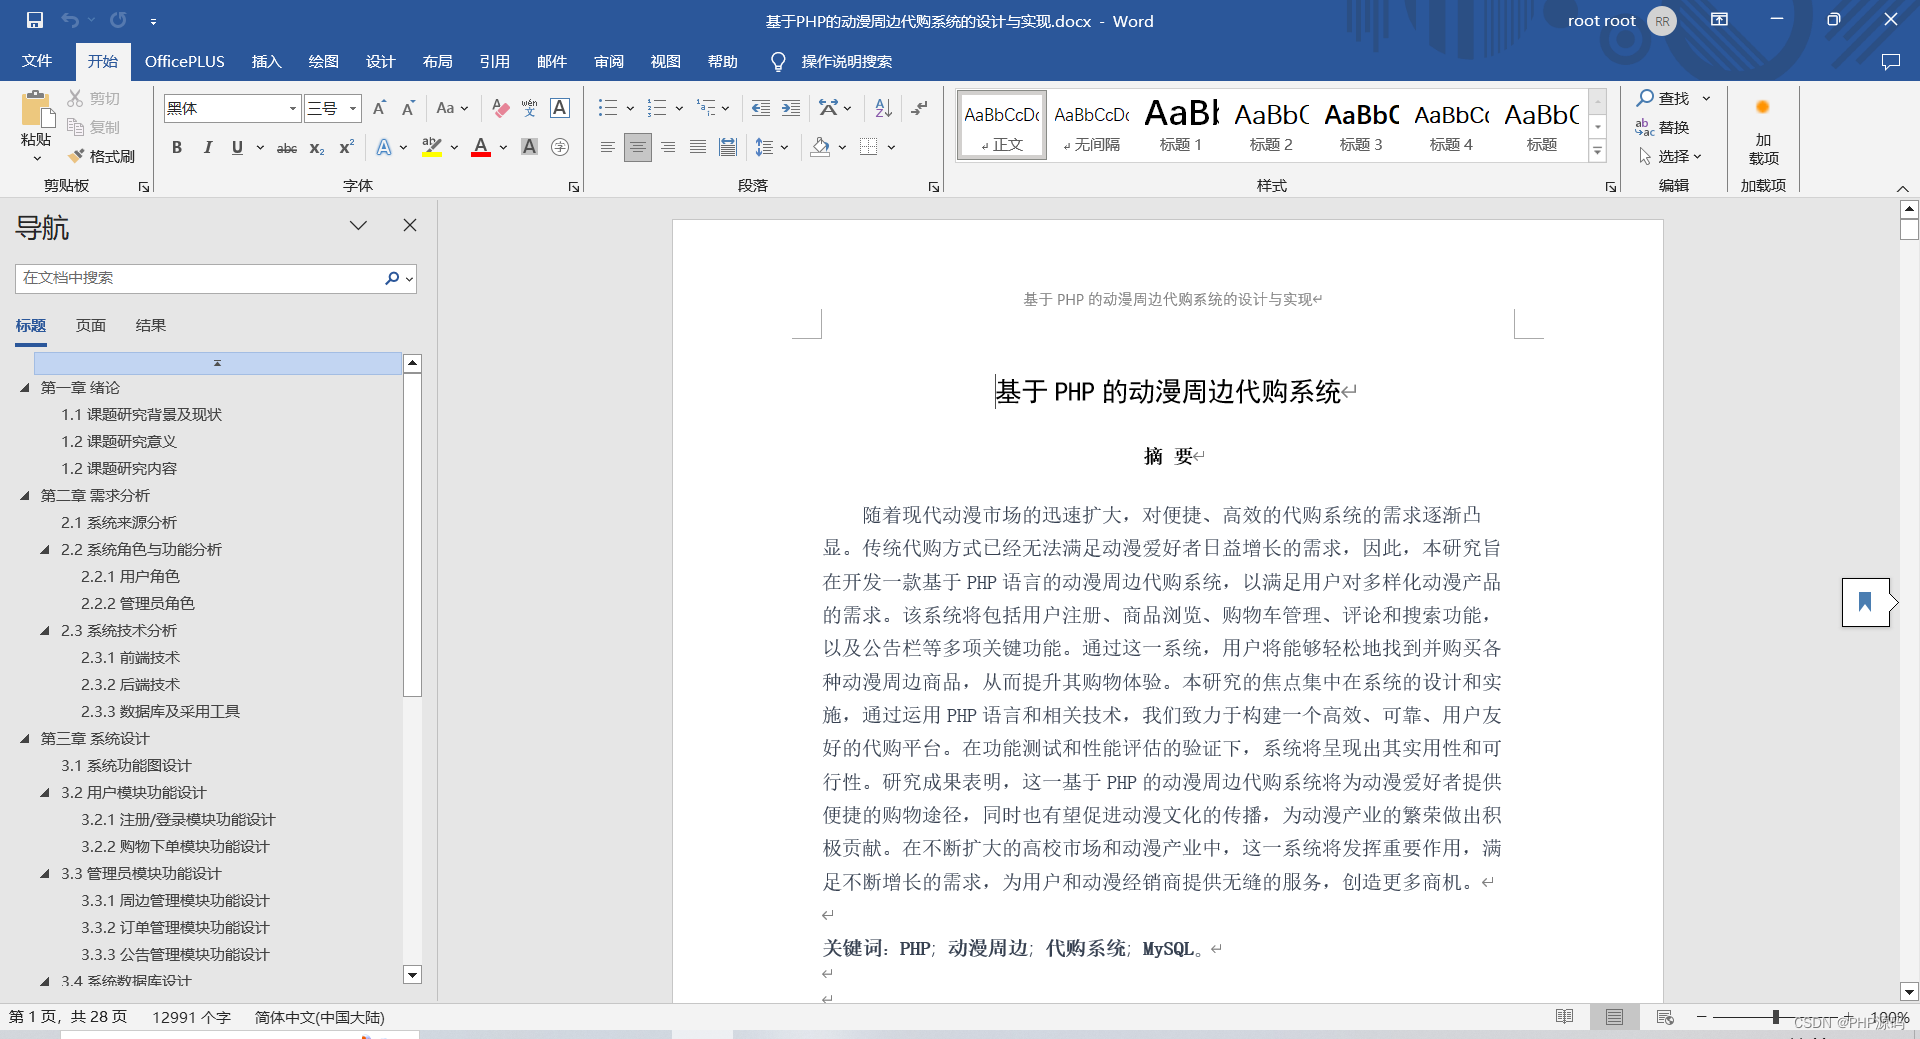The image size is (1920, 1039).
Task: Open the 页面 tab in navigation pane
Action: (x=91, y=326)
